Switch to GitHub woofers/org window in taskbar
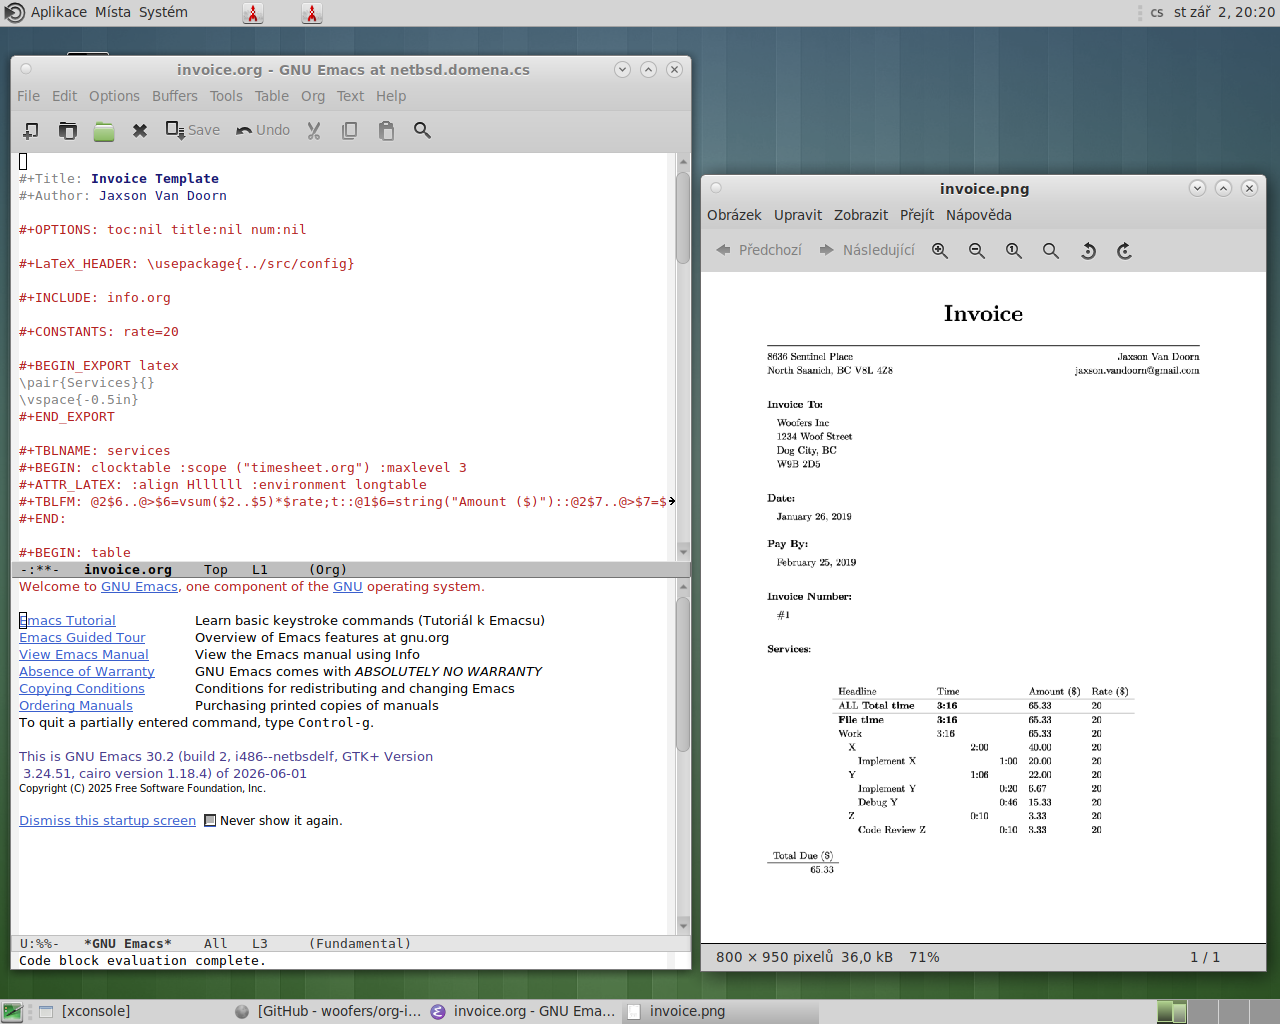The height and width of the screenshot is (1024, 1280). click(328, 1012)
